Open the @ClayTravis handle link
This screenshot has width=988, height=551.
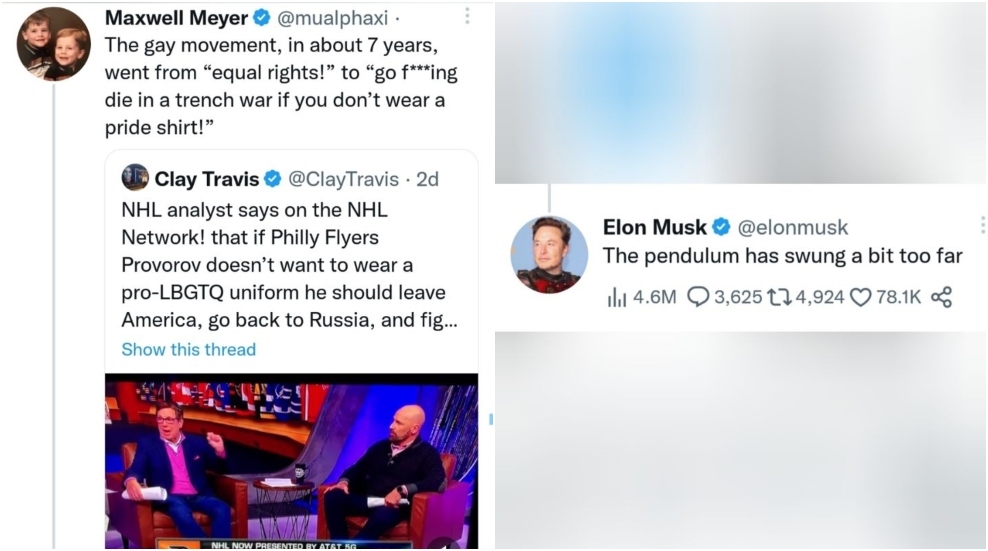pos(343,179)
